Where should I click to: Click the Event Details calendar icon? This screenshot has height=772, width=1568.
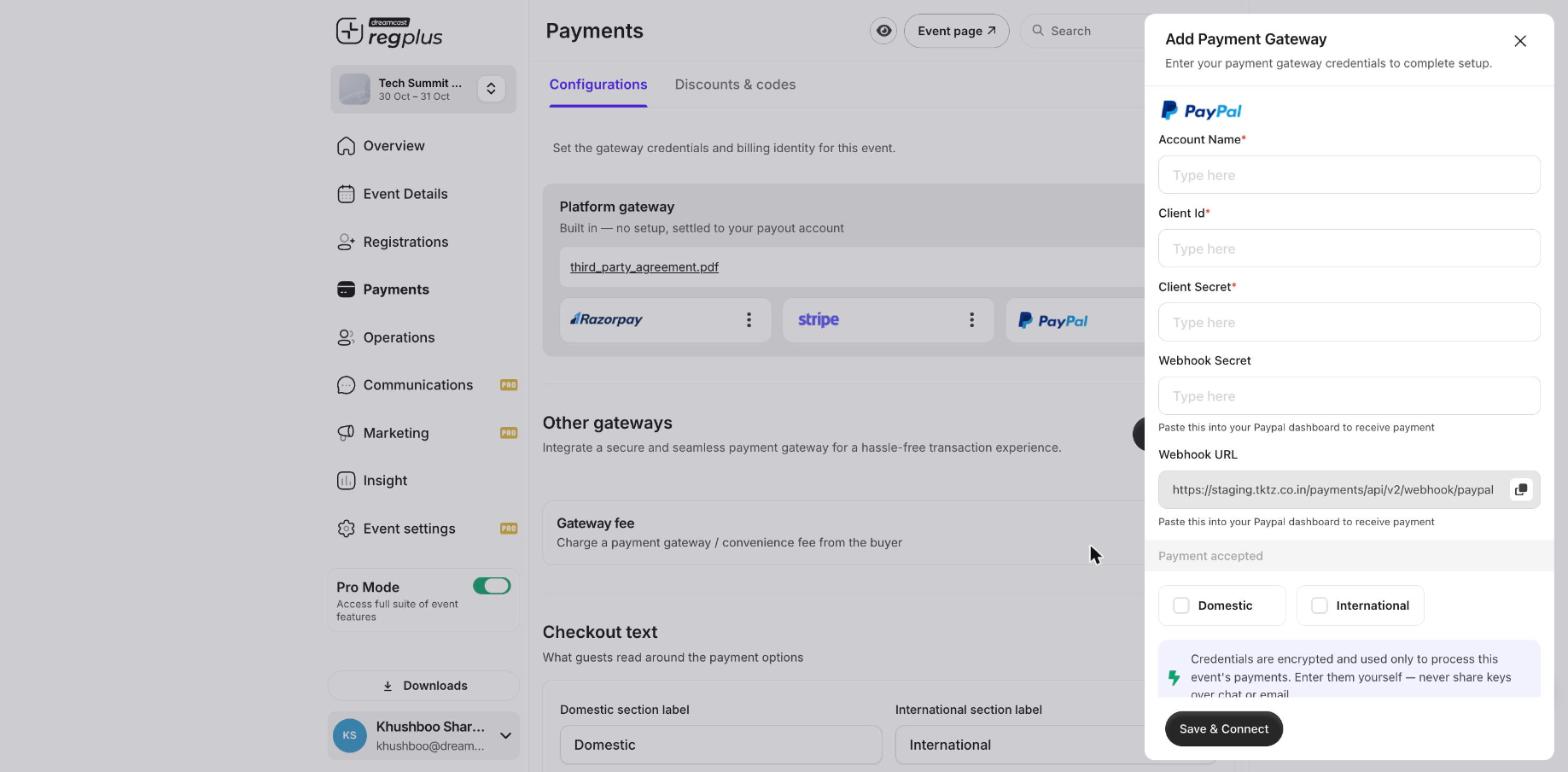(346, 194)
